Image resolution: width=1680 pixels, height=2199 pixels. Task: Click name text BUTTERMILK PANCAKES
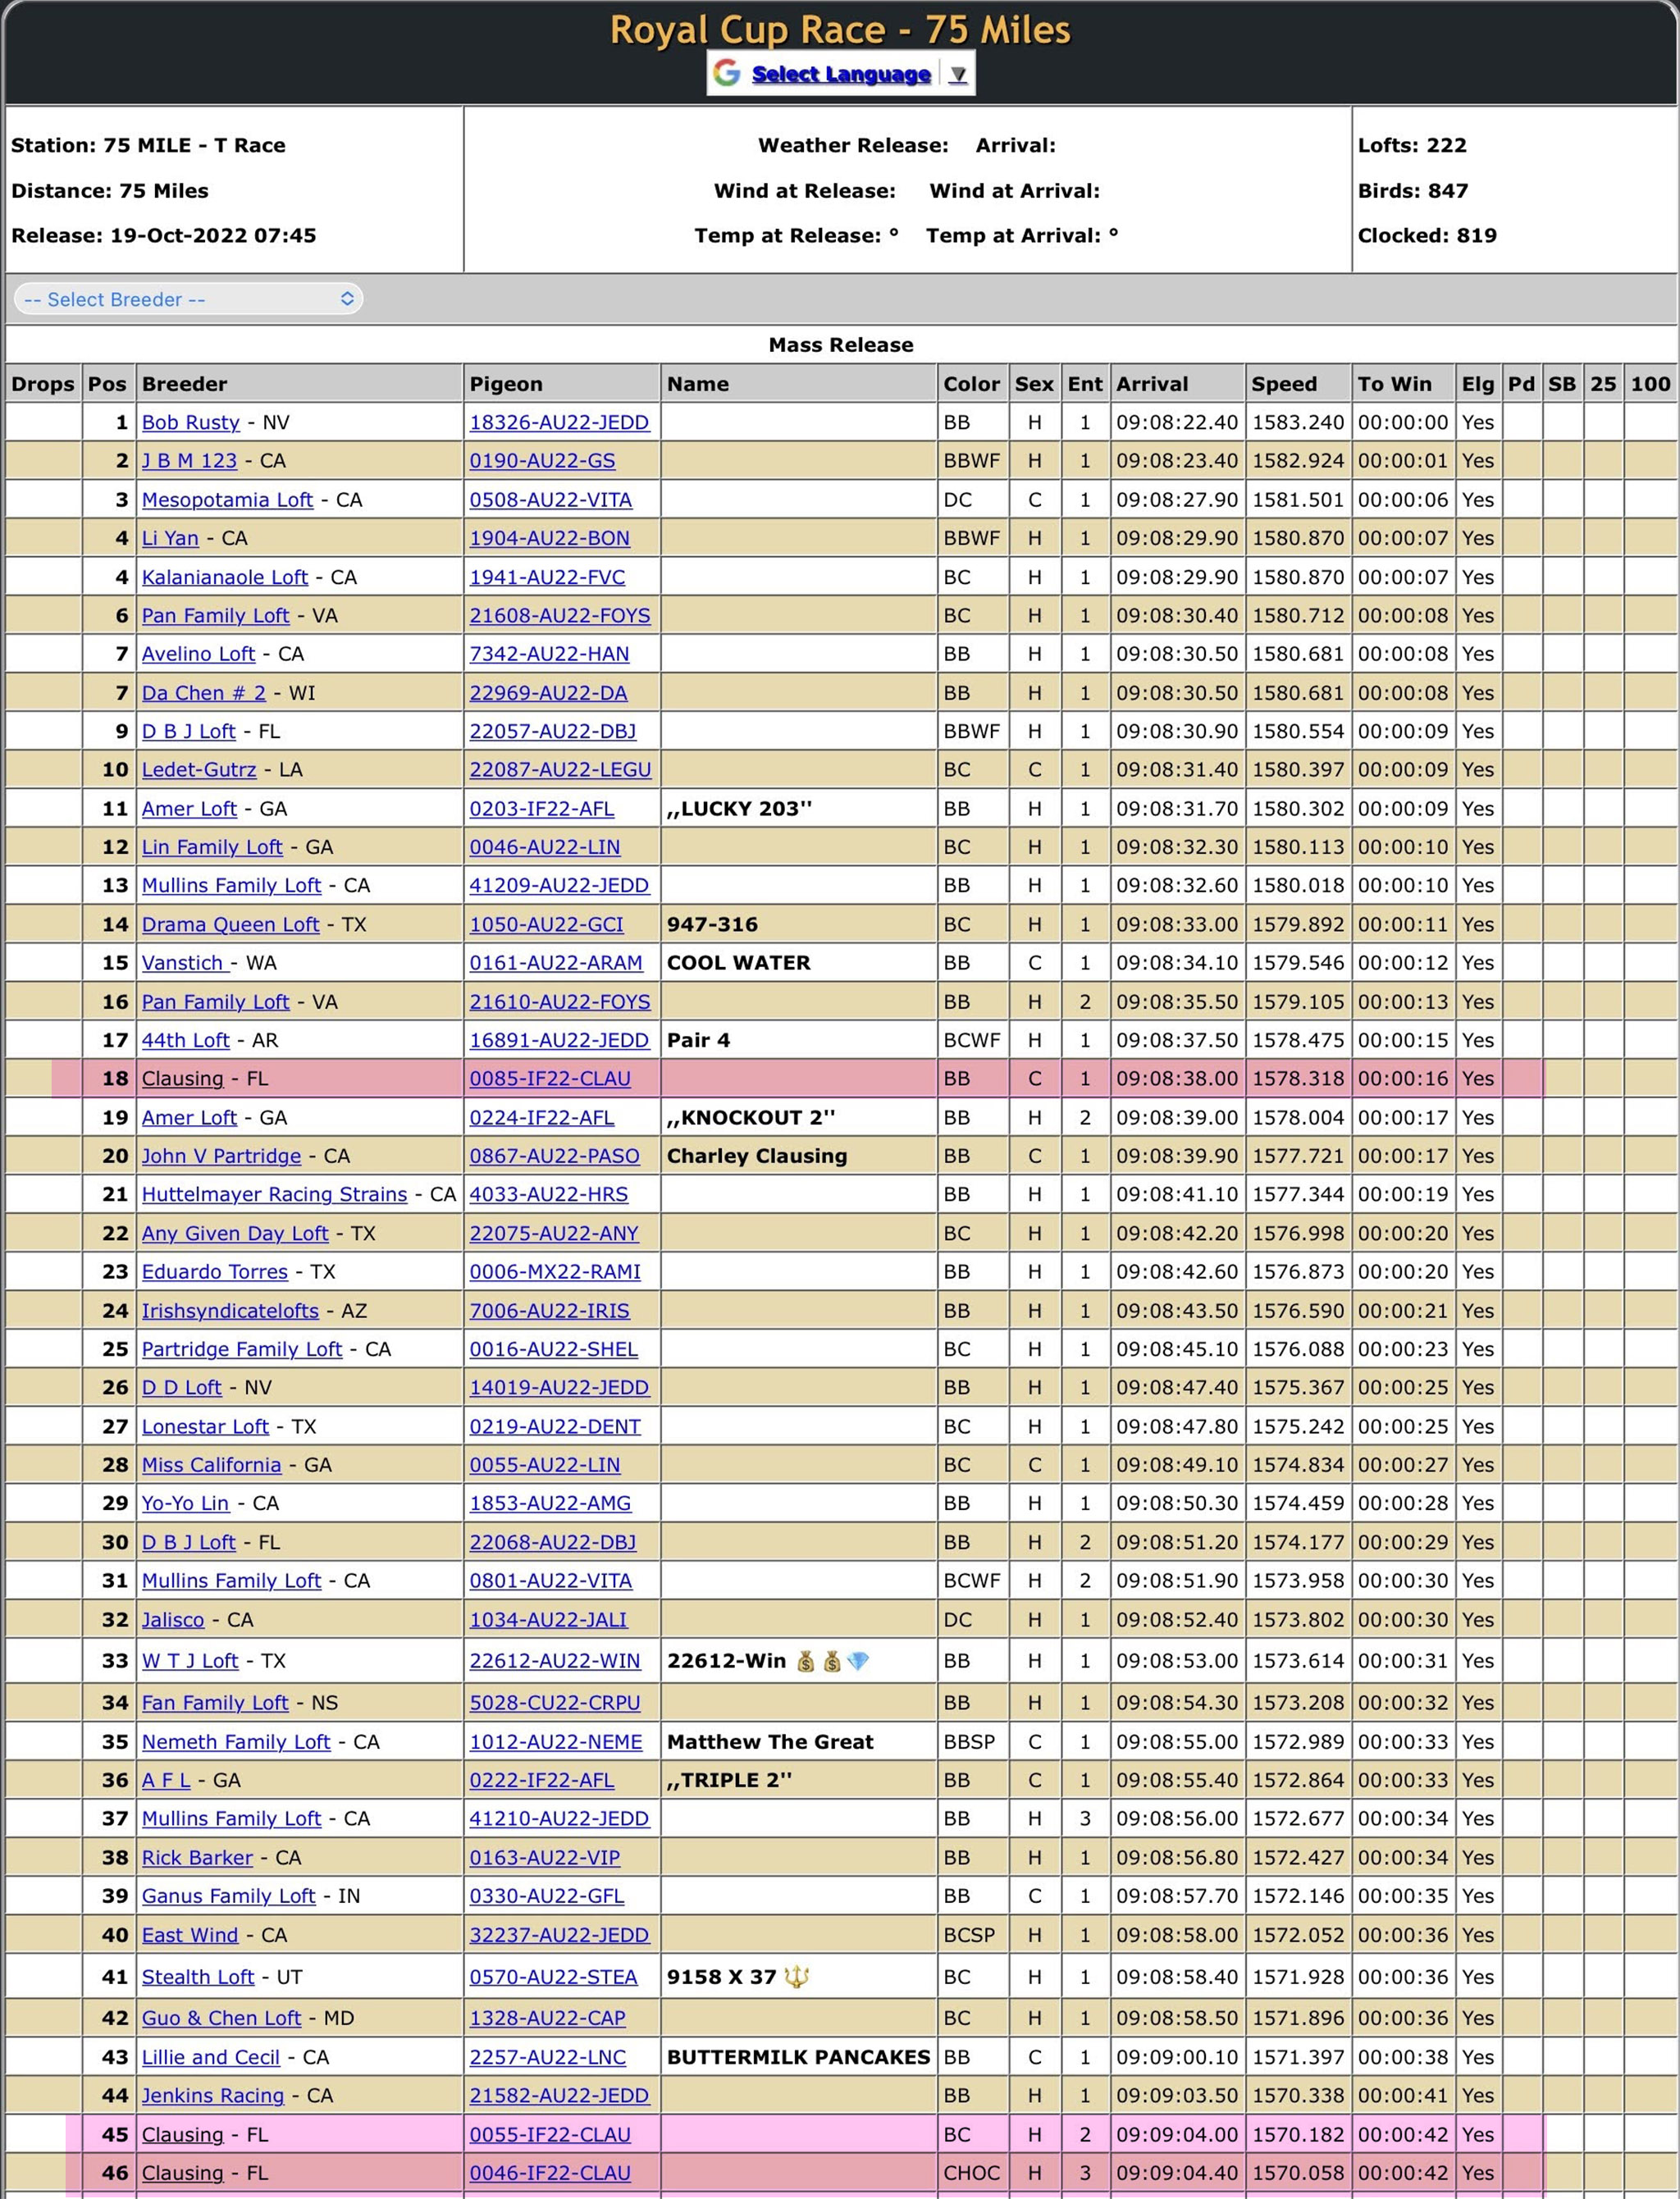pyautogui.click(x=798, y=2057)
